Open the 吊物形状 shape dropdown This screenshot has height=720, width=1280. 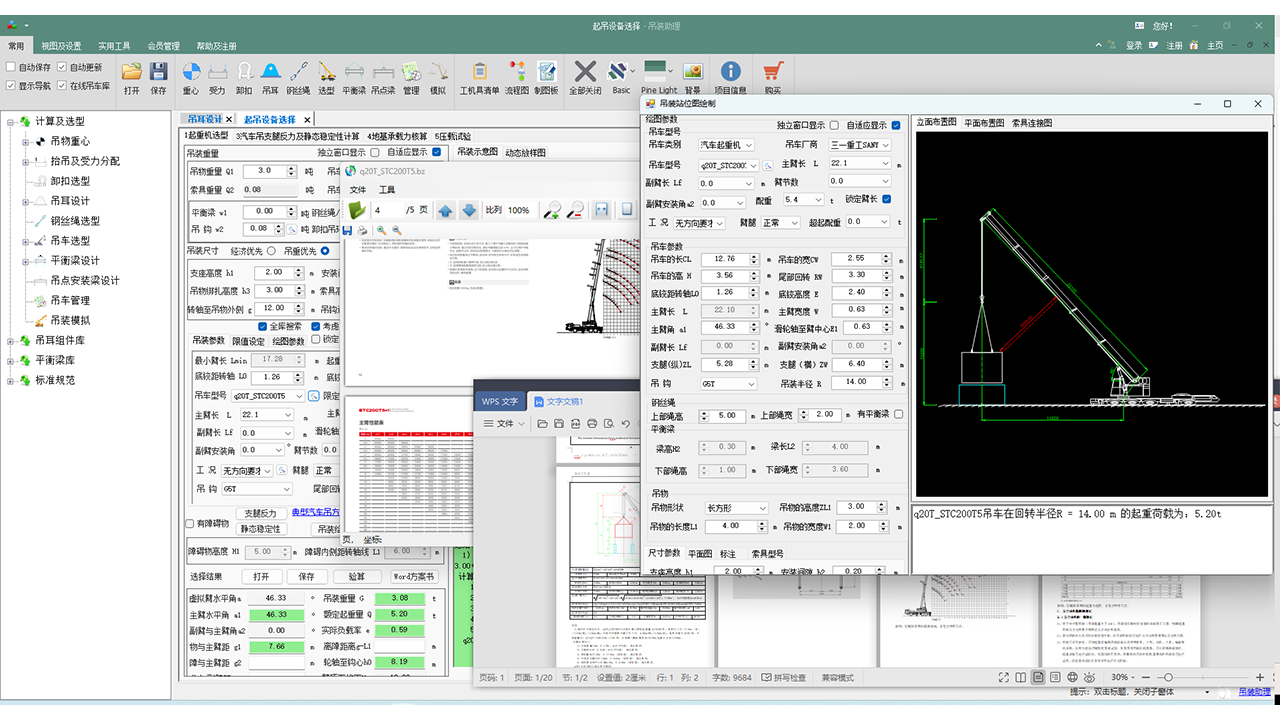tap(736, 508)
